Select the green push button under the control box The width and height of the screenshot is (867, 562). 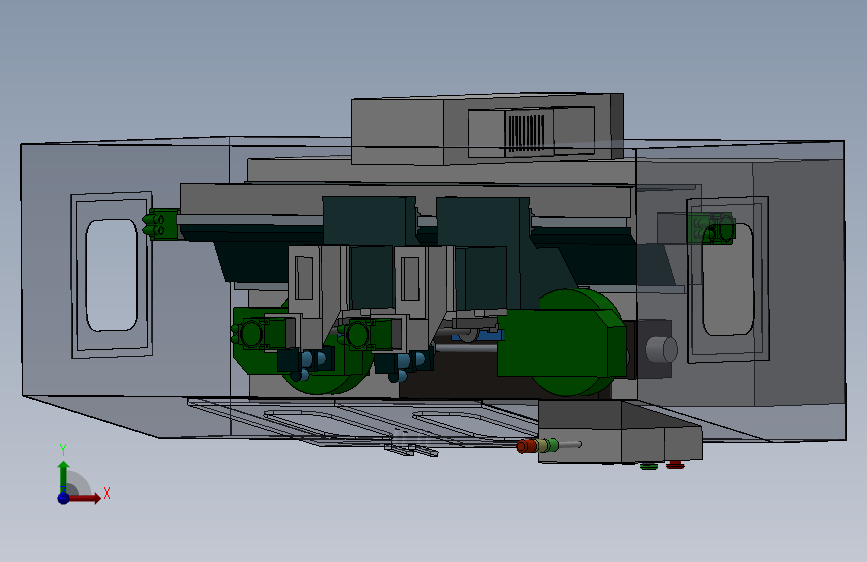coord(649,466)
